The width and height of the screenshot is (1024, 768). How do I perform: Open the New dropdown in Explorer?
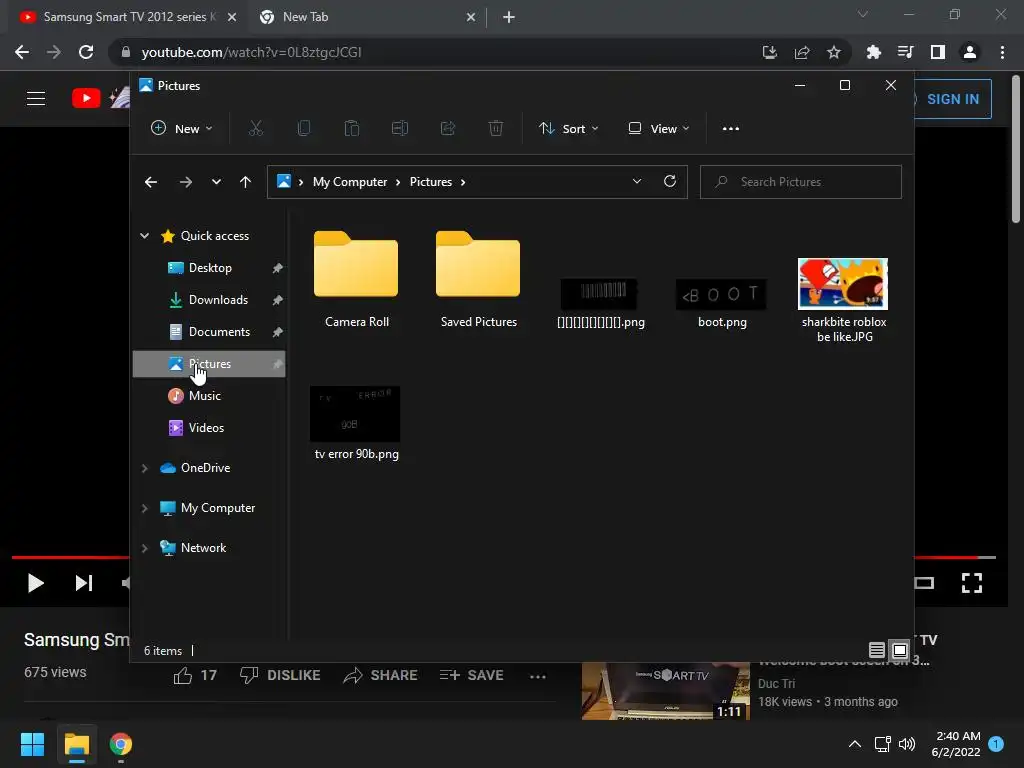click(182, 129)
